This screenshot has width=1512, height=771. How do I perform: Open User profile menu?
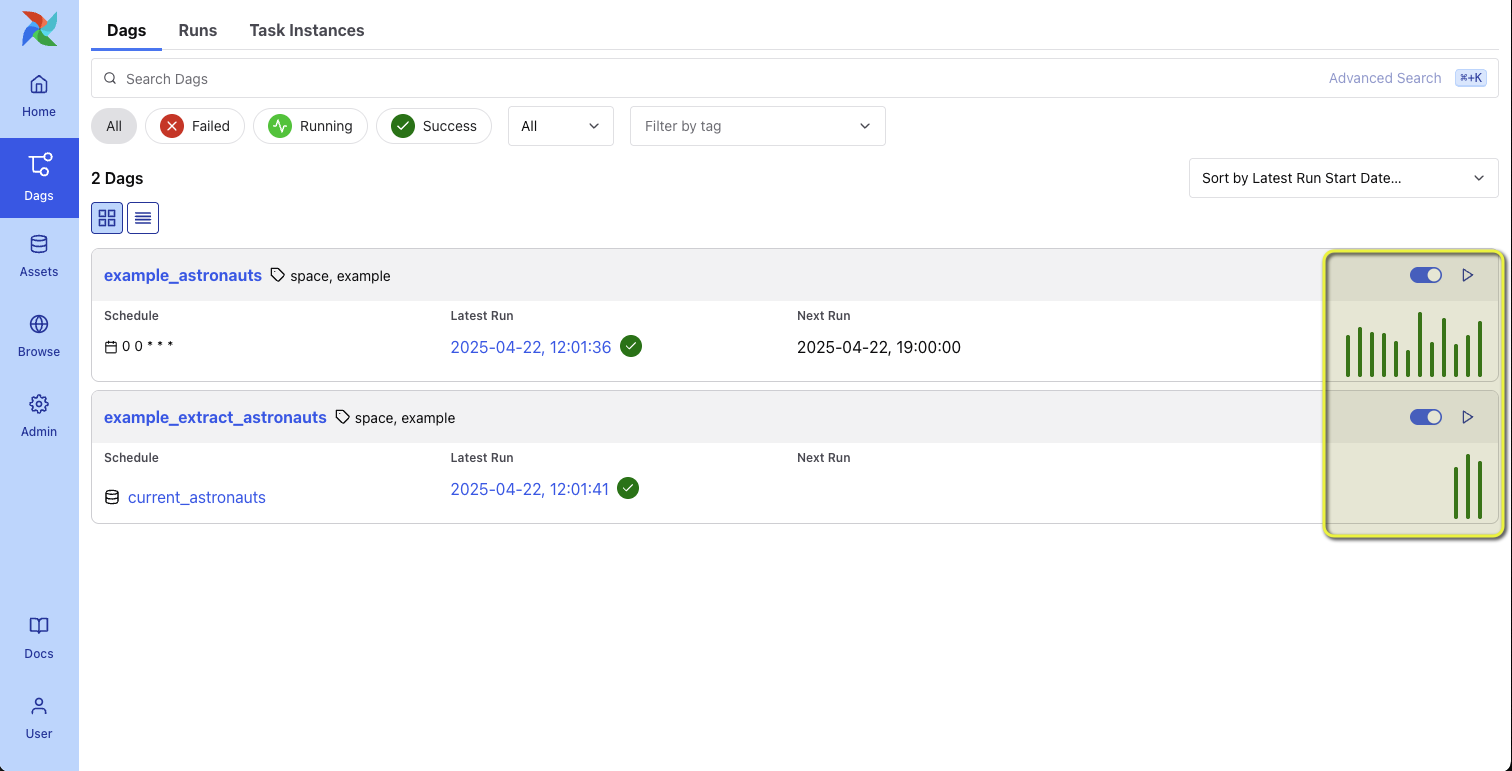[39, 718]
